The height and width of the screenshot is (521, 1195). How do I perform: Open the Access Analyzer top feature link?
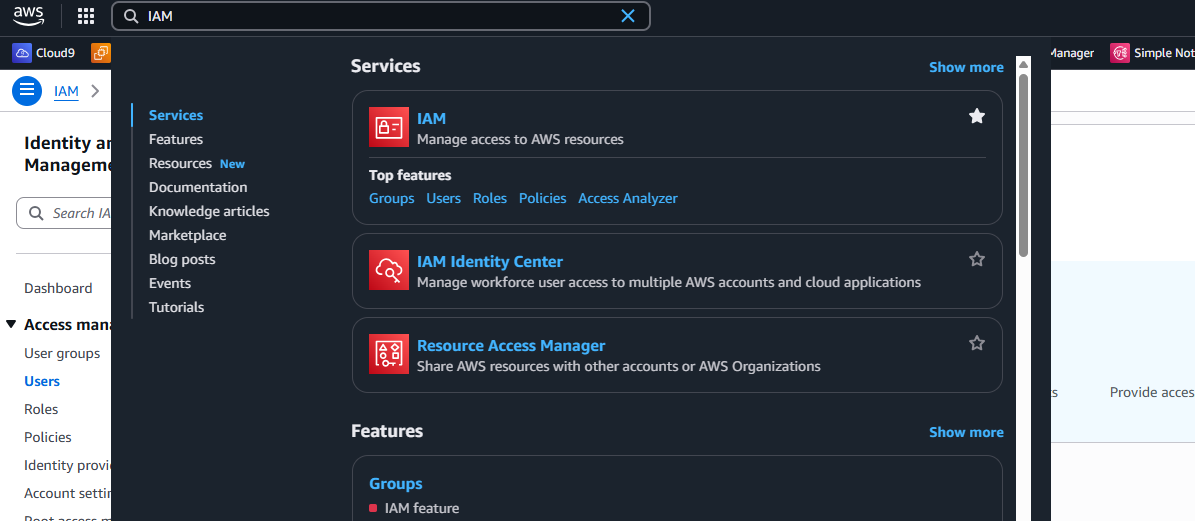(627, 198)
